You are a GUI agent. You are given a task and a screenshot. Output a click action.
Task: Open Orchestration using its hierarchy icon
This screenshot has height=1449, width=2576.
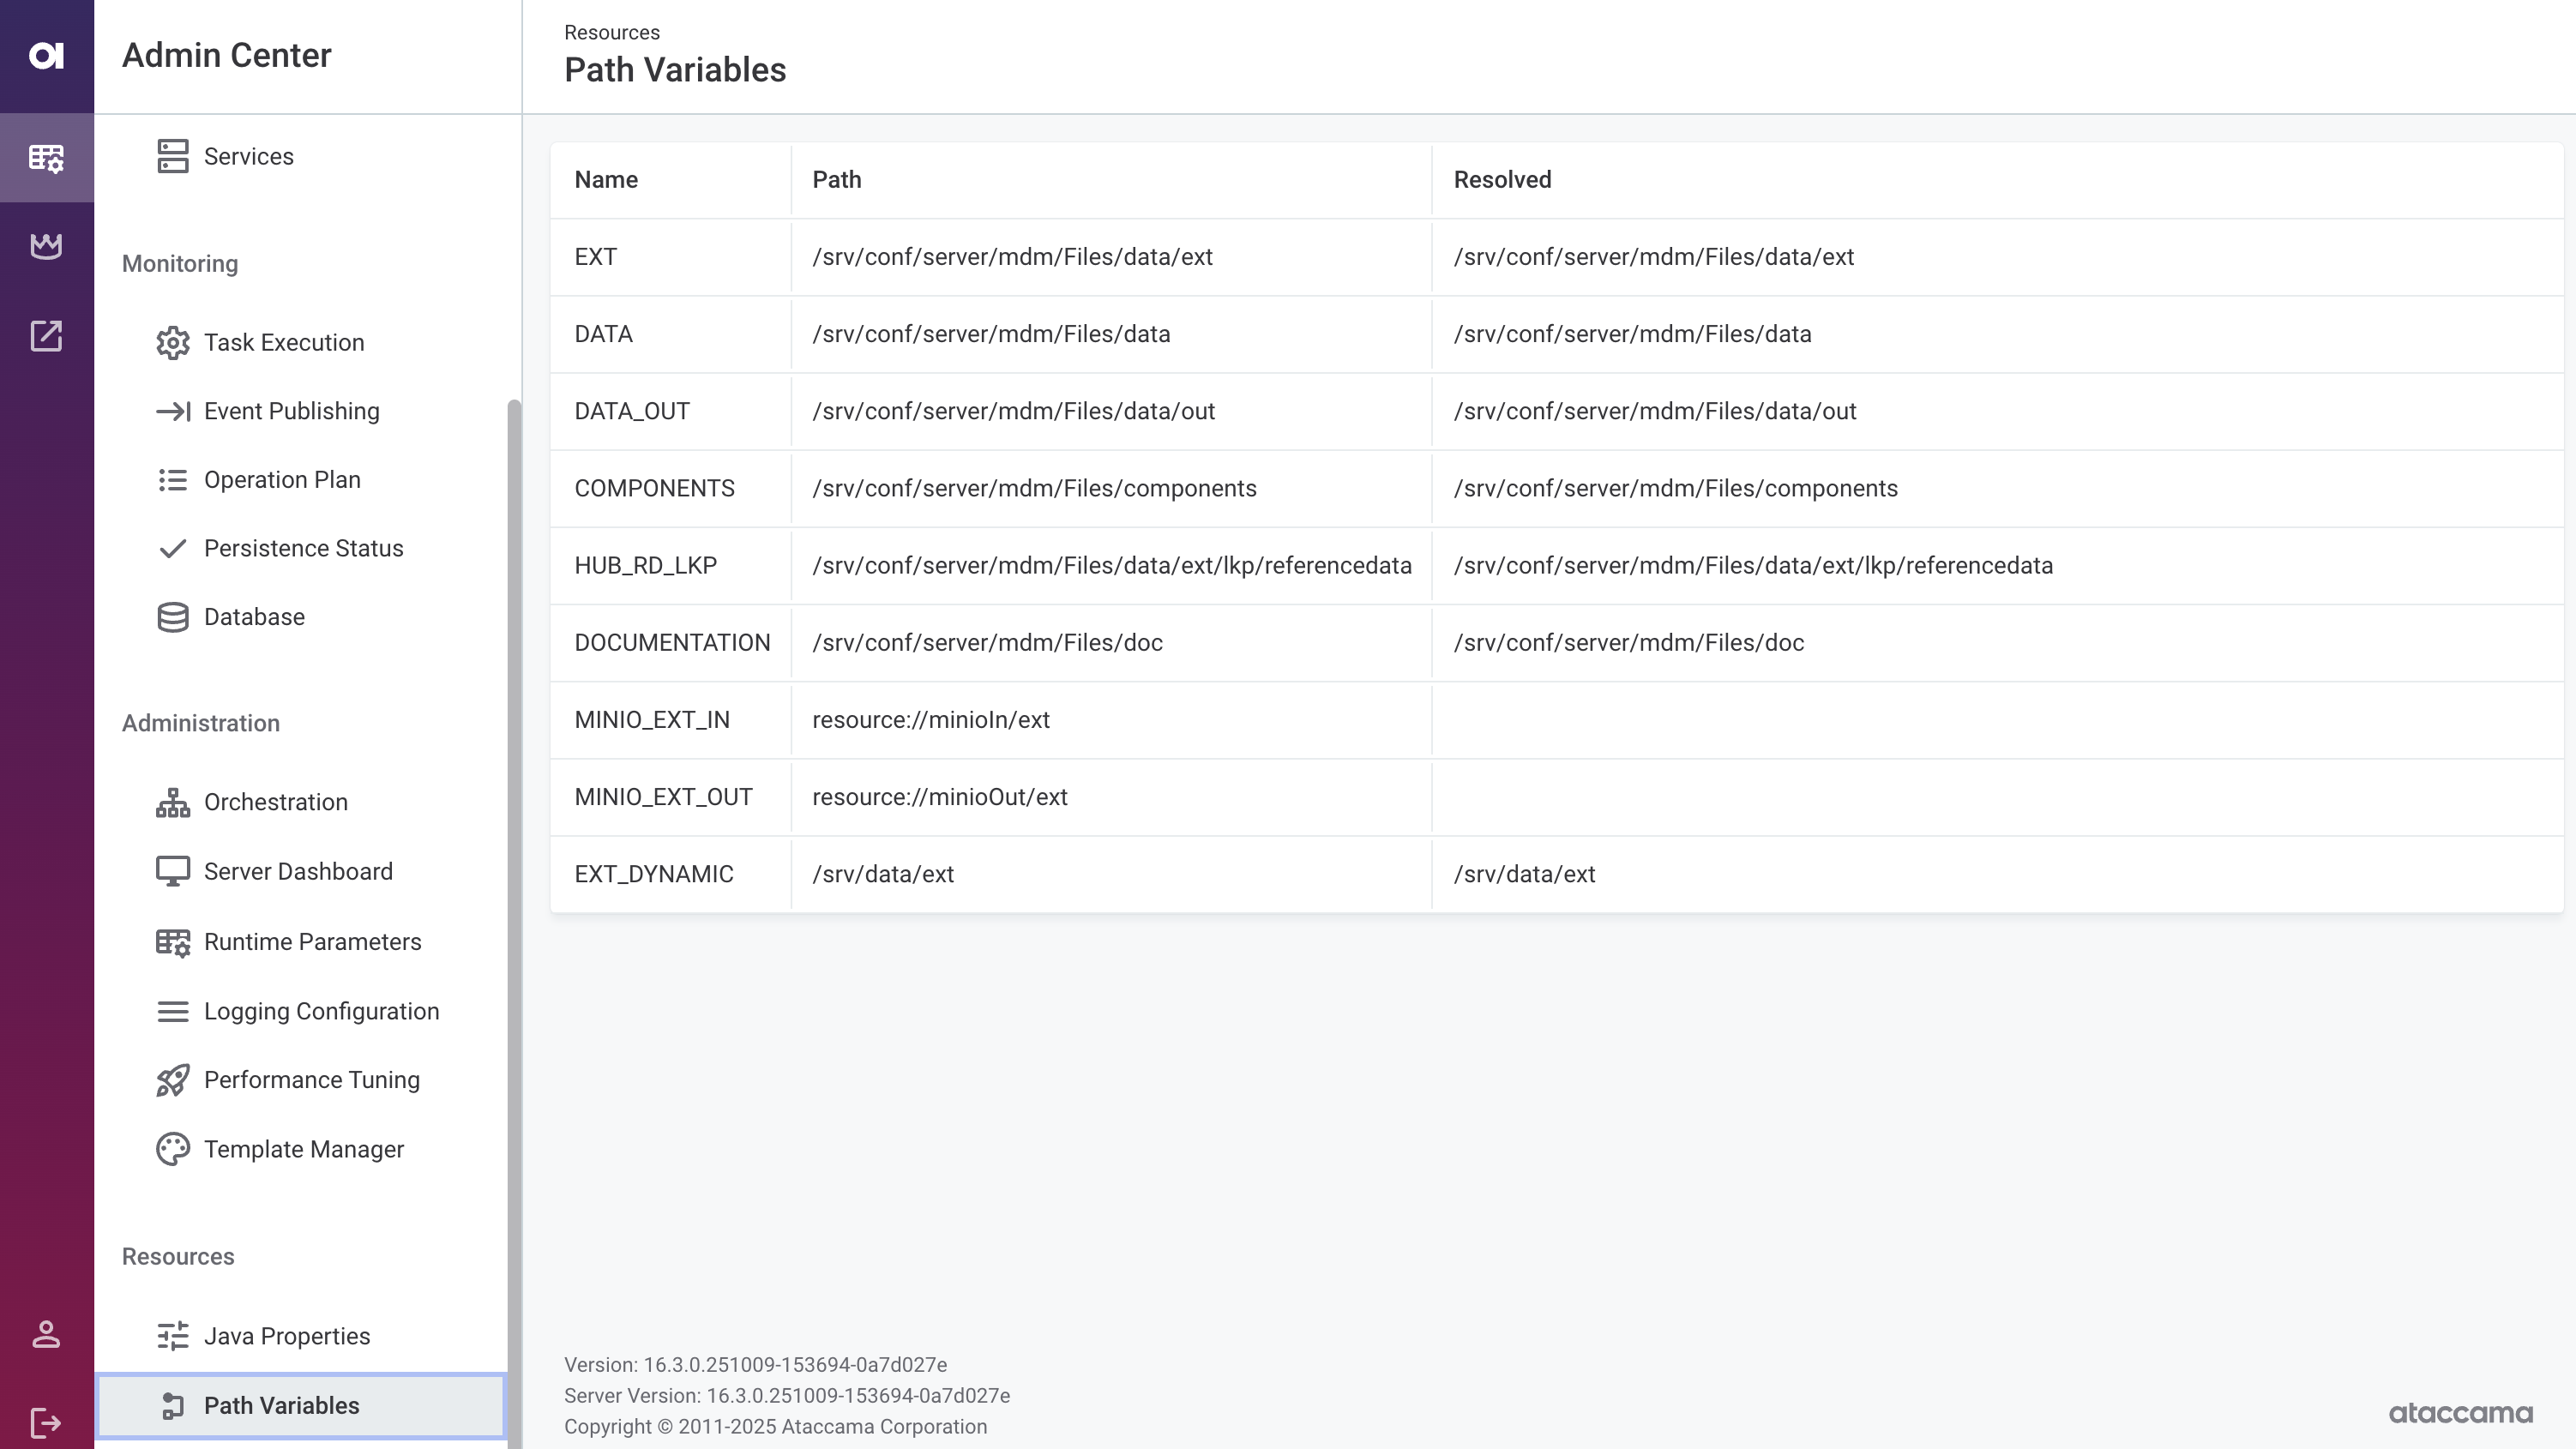coord(173,801)
